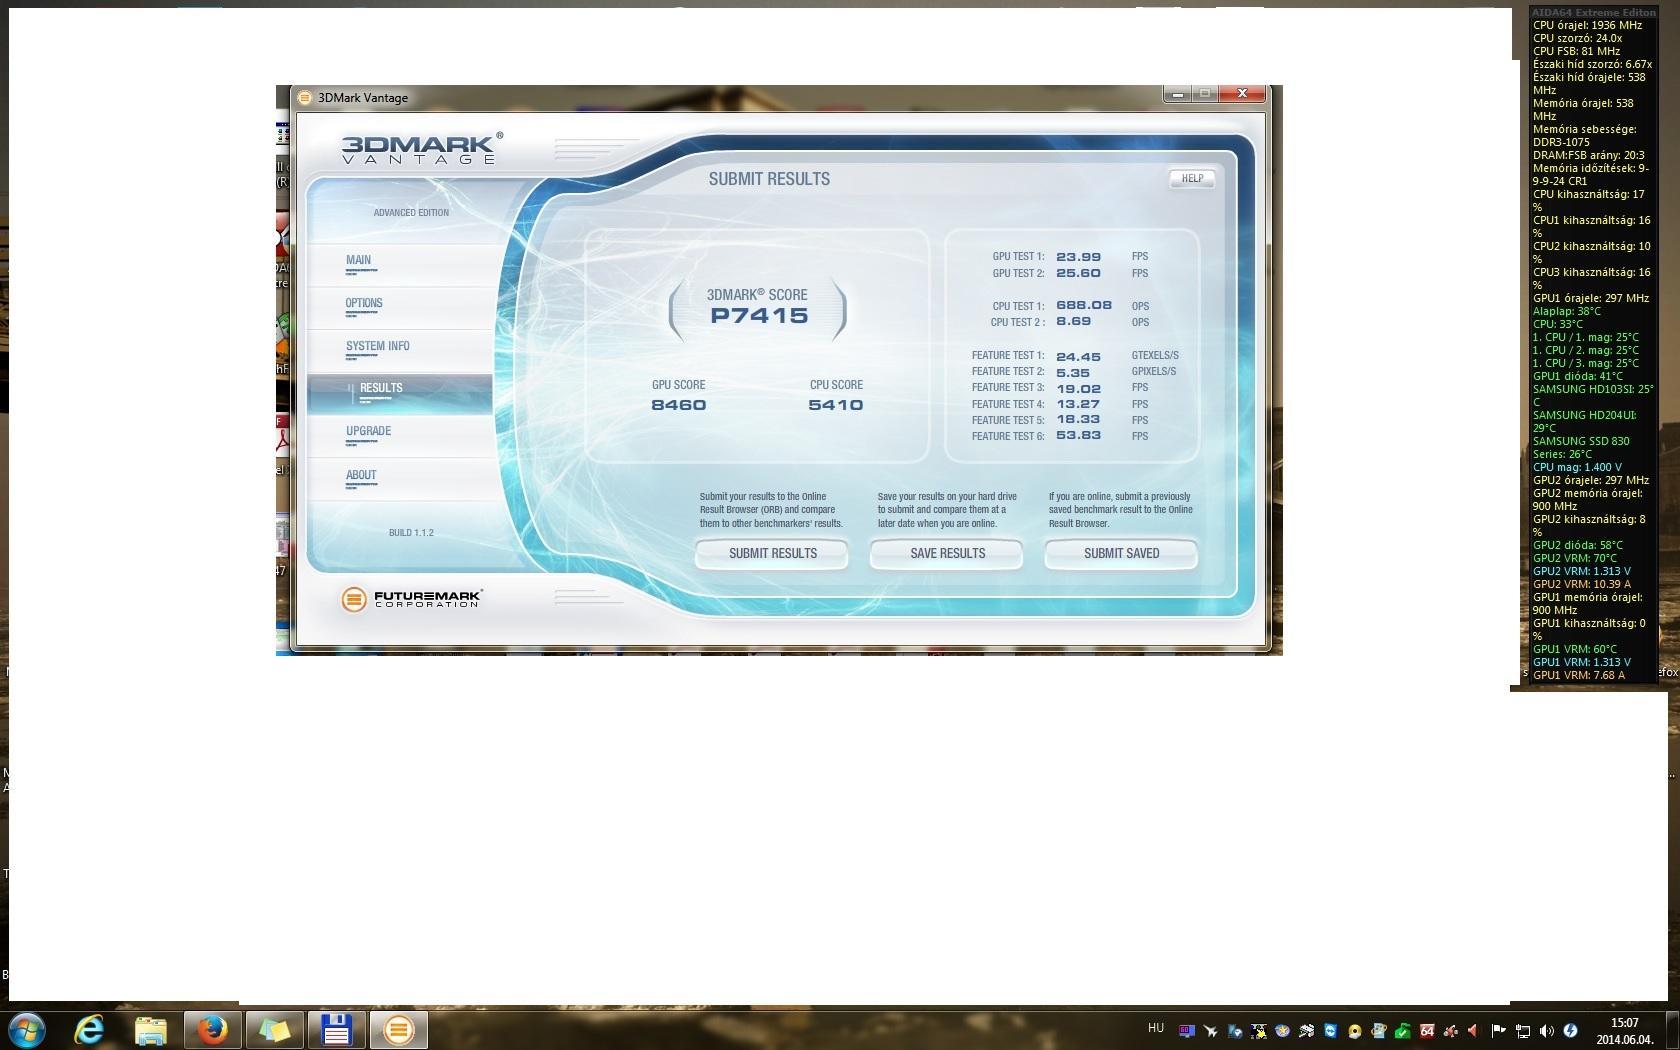Open the network status tray icon

pos(1523,1030)
